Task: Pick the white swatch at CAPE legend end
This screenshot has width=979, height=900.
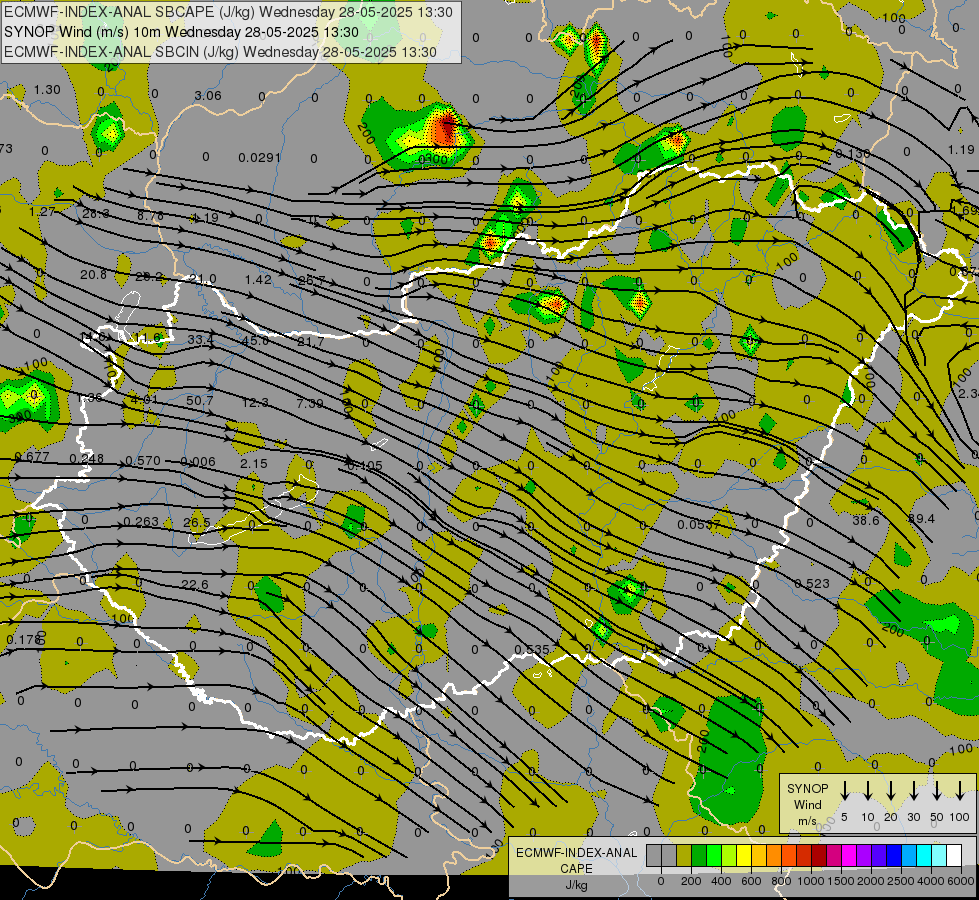Action: click(x=955, y=856)
